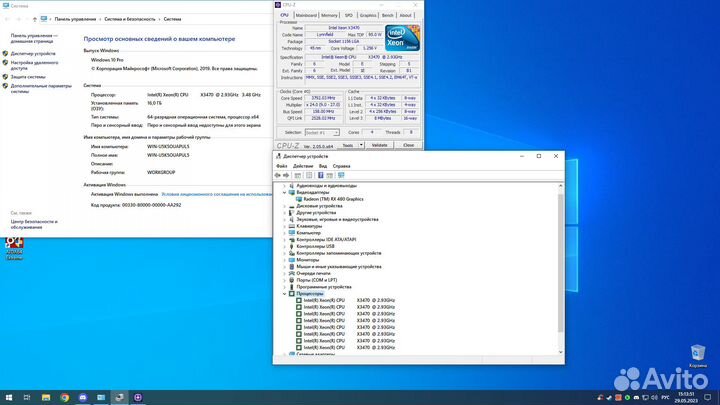Open the Вид menu in Device Manager

[323, 166]
